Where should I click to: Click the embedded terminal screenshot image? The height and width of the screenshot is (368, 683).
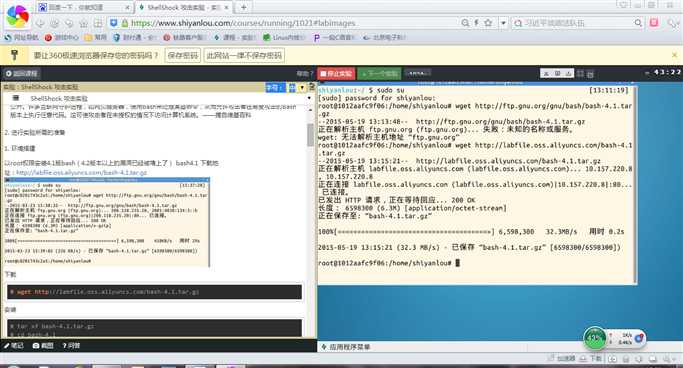(107, 222)
